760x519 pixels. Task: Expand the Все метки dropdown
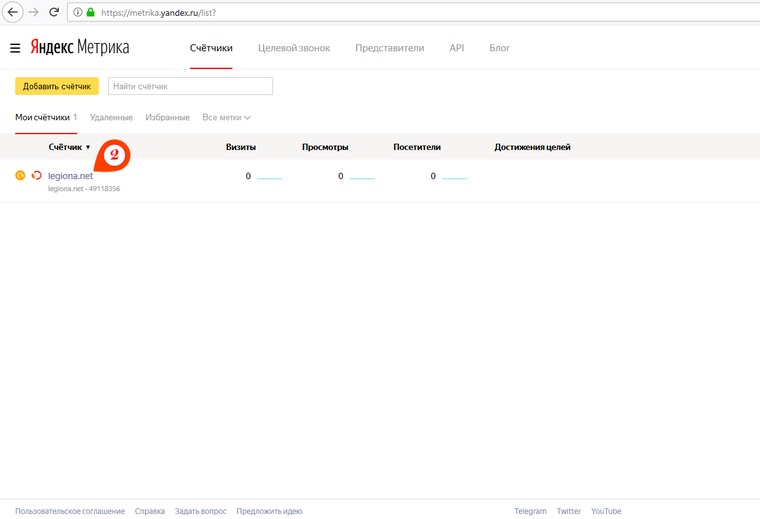pyautogui.click(x=226, y=118)
